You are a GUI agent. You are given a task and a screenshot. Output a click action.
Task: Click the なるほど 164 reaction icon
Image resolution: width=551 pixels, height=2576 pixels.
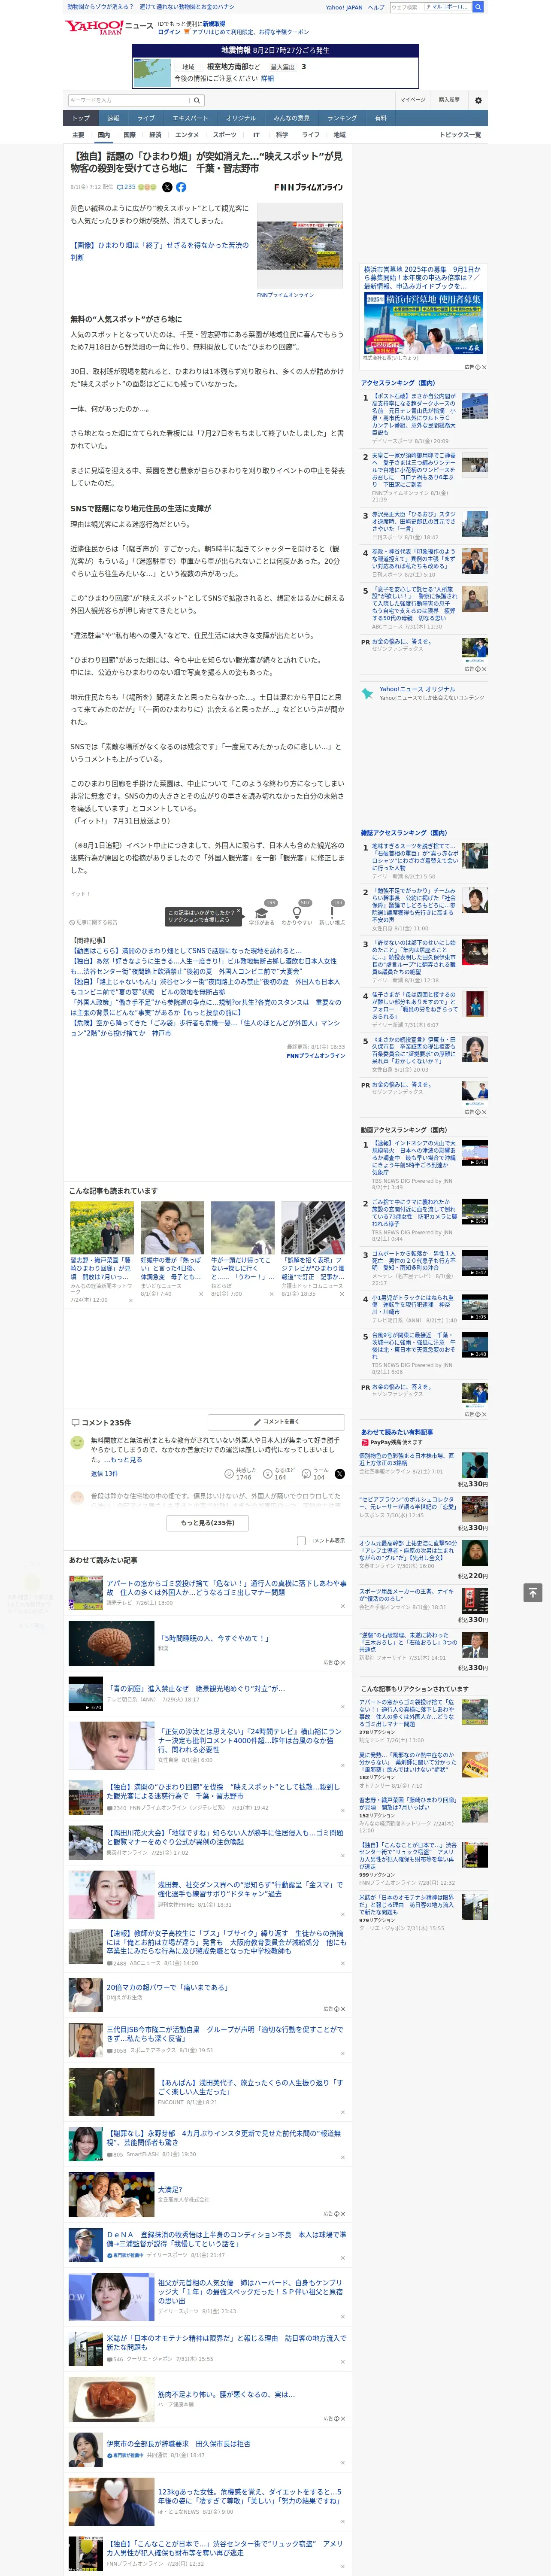(x=268, y=1473)
